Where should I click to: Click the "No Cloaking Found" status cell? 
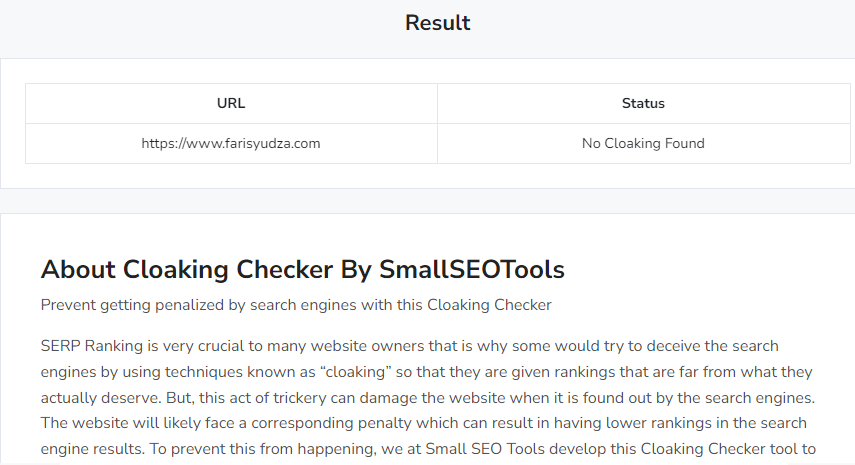click(643, 143)
